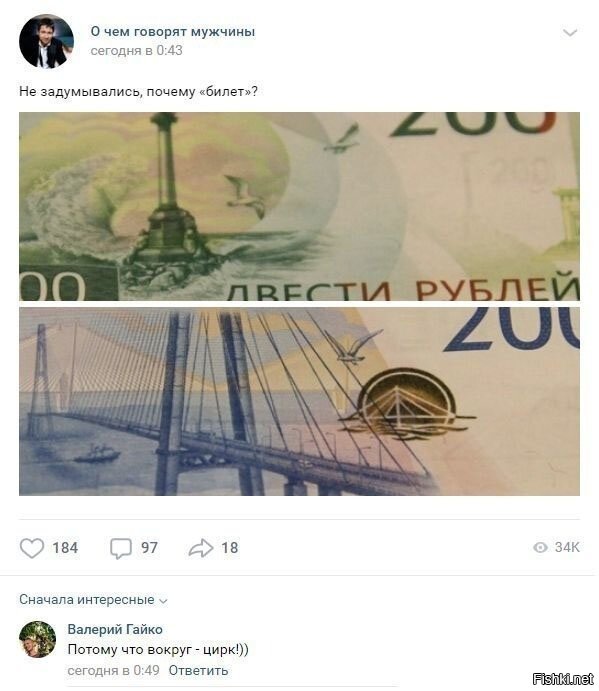Open the post timestamp сегодня в 0:43

[x=136, y=51]
